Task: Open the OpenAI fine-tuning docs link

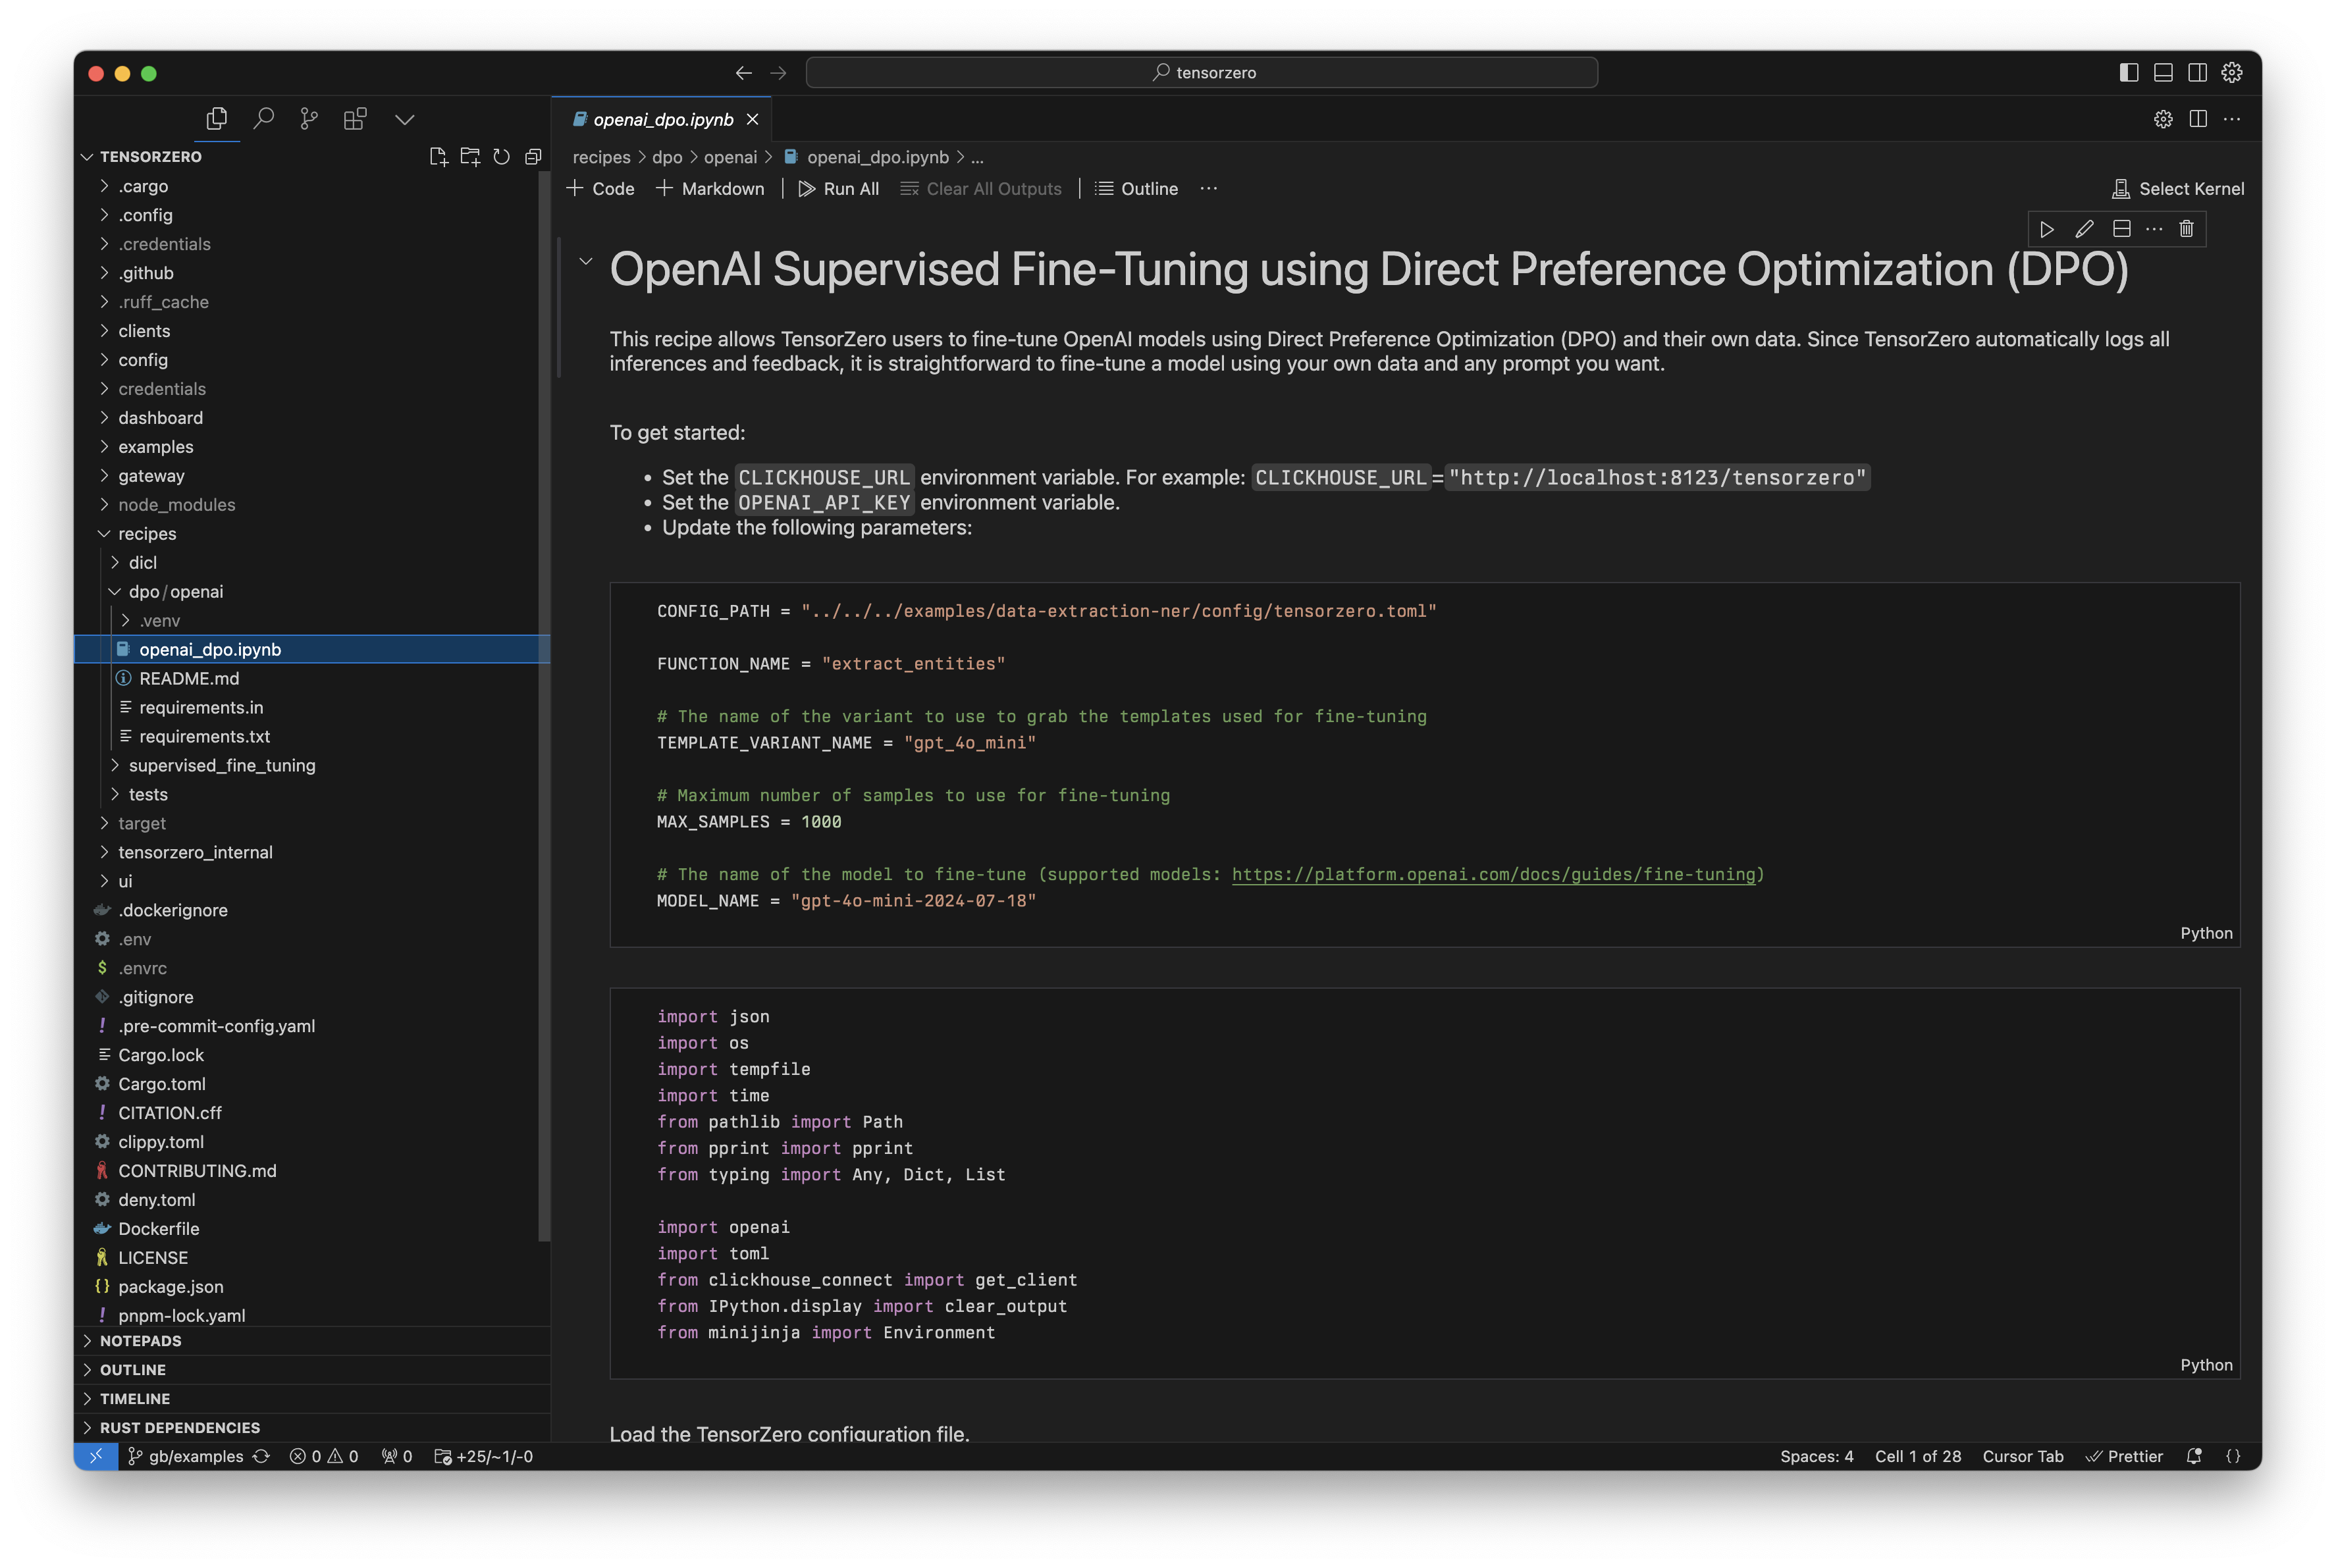Action: click(1493, 874)
